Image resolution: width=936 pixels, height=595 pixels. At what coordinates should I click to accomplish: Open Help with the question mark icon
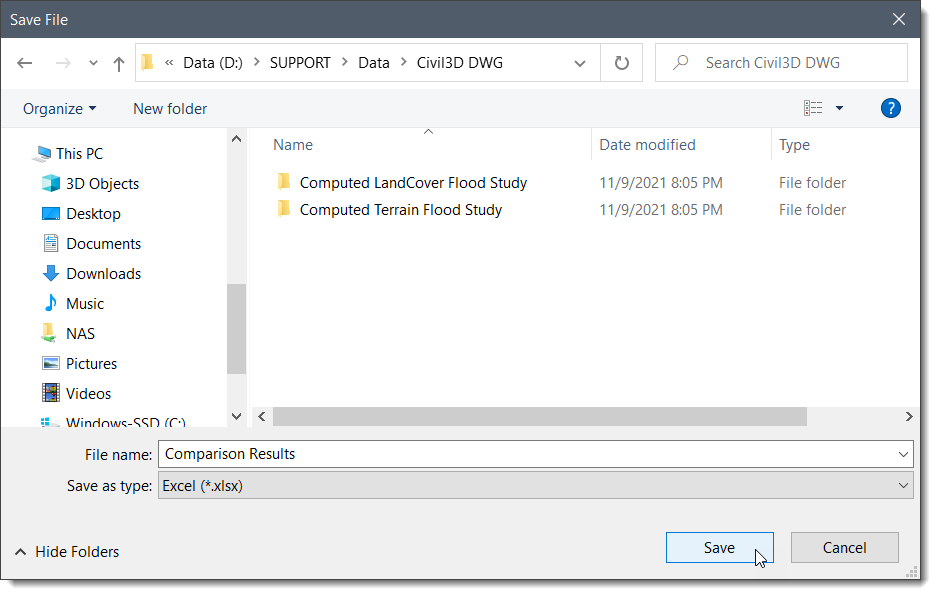click(890, 108)
